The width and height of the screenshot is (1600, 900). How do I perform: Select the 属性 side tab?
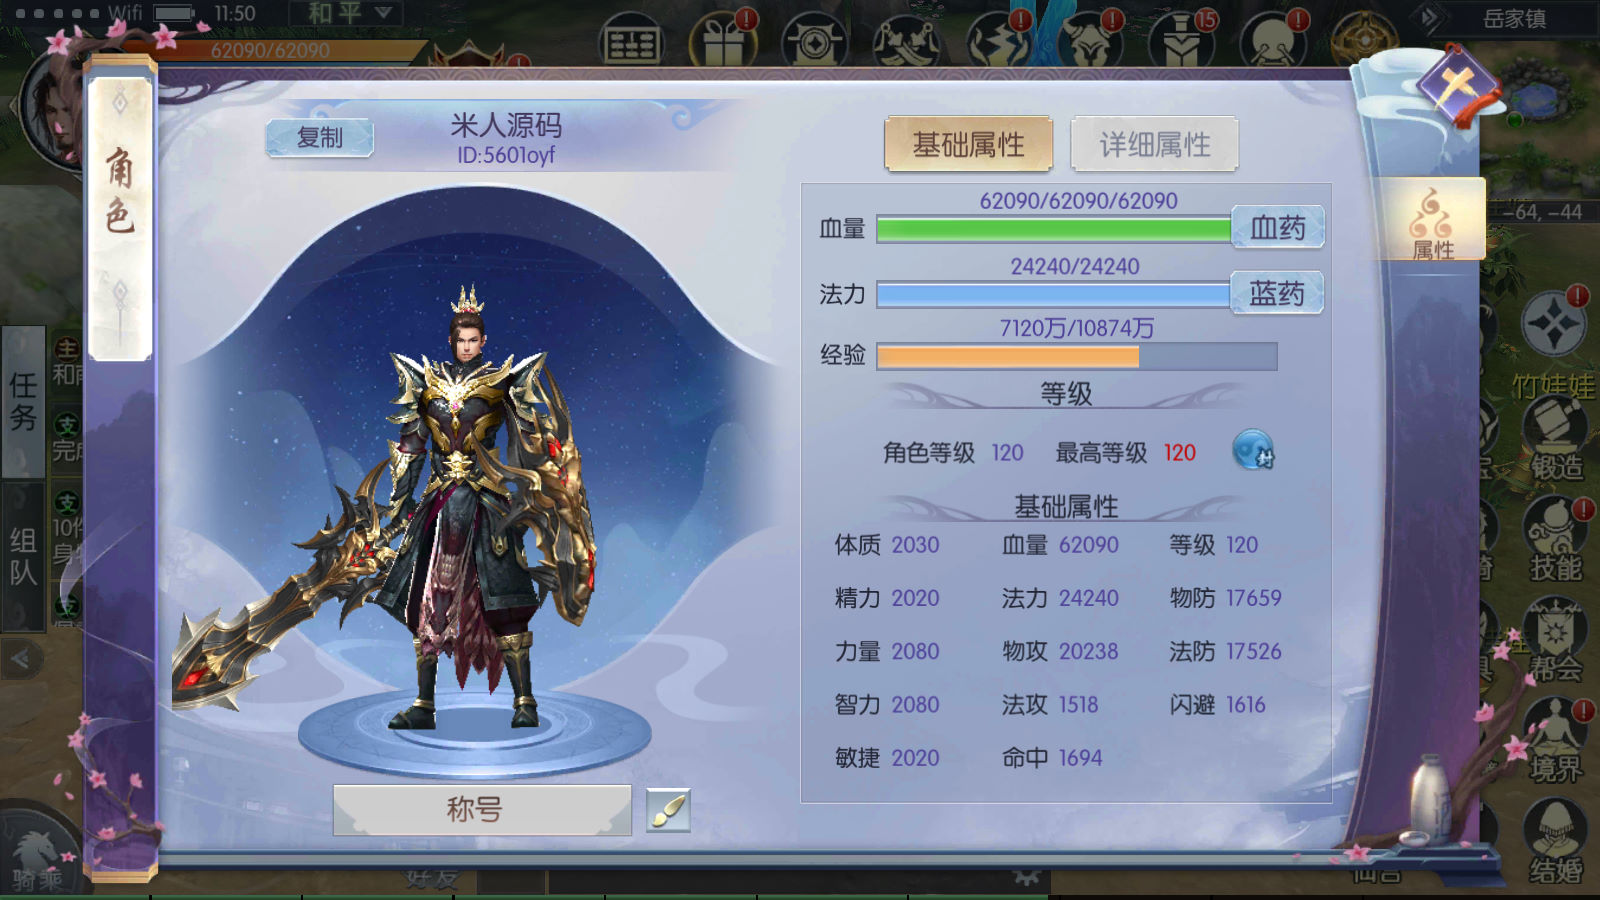(x=1432, y=222)
